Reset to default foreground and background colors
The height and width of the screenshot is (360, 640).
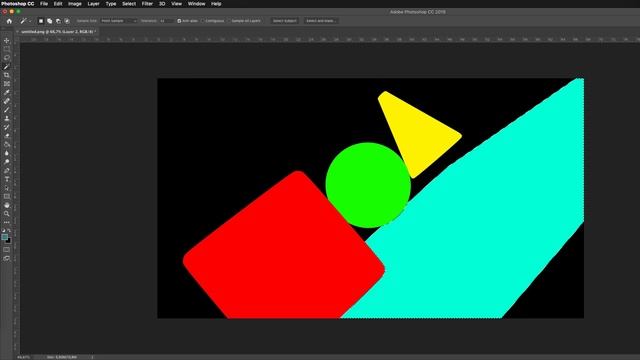click(x=4, y=231)
